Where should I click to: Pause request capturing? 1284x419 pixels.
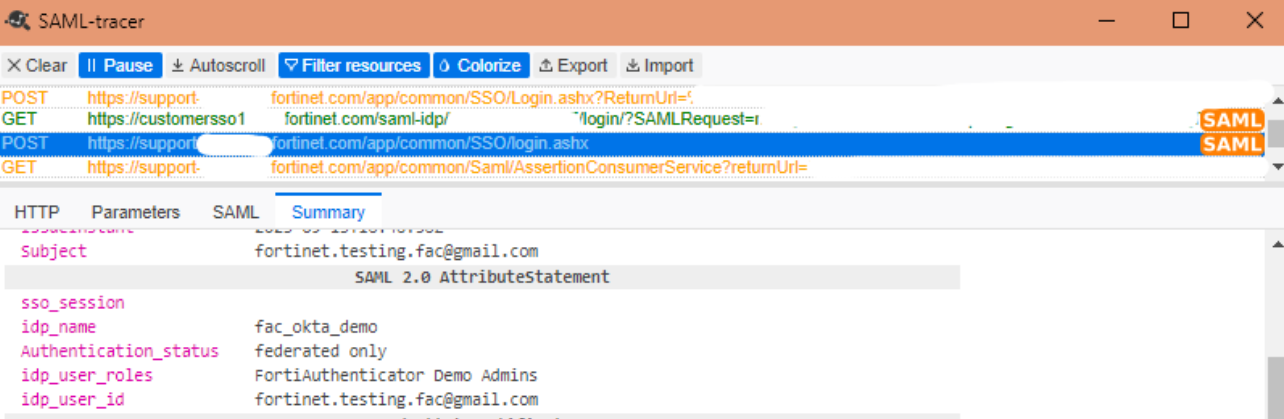pyautogui.click(x=118, y=66)
